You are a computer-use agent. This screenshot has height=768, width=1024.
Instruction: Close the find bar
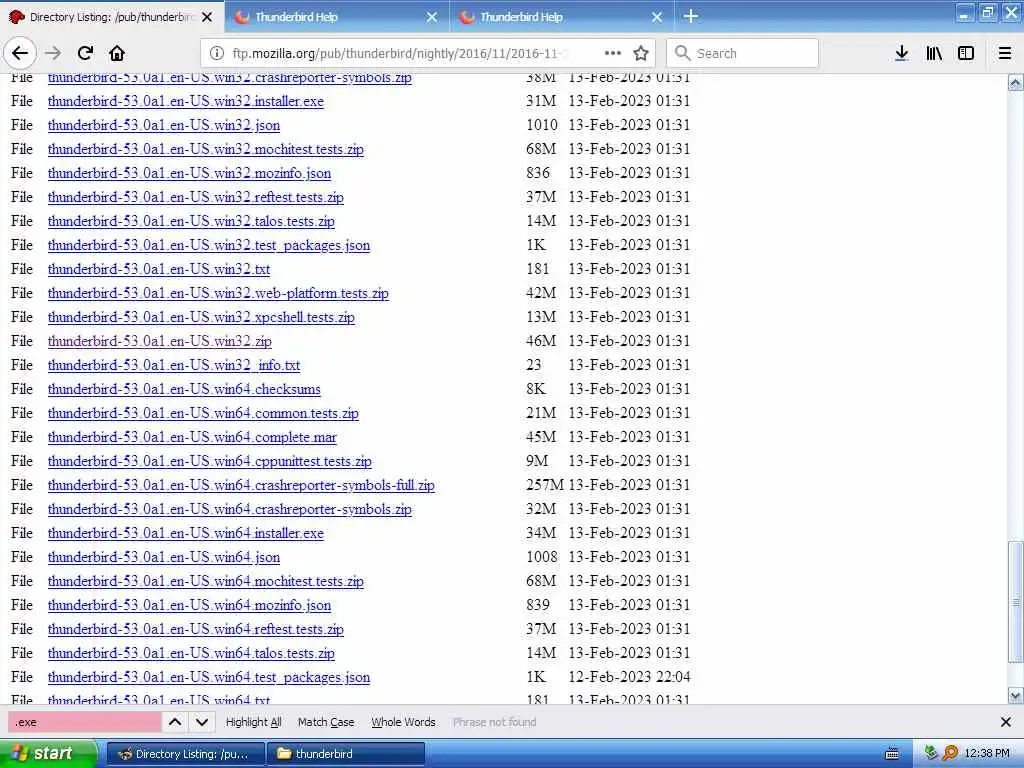point(1006,722)
